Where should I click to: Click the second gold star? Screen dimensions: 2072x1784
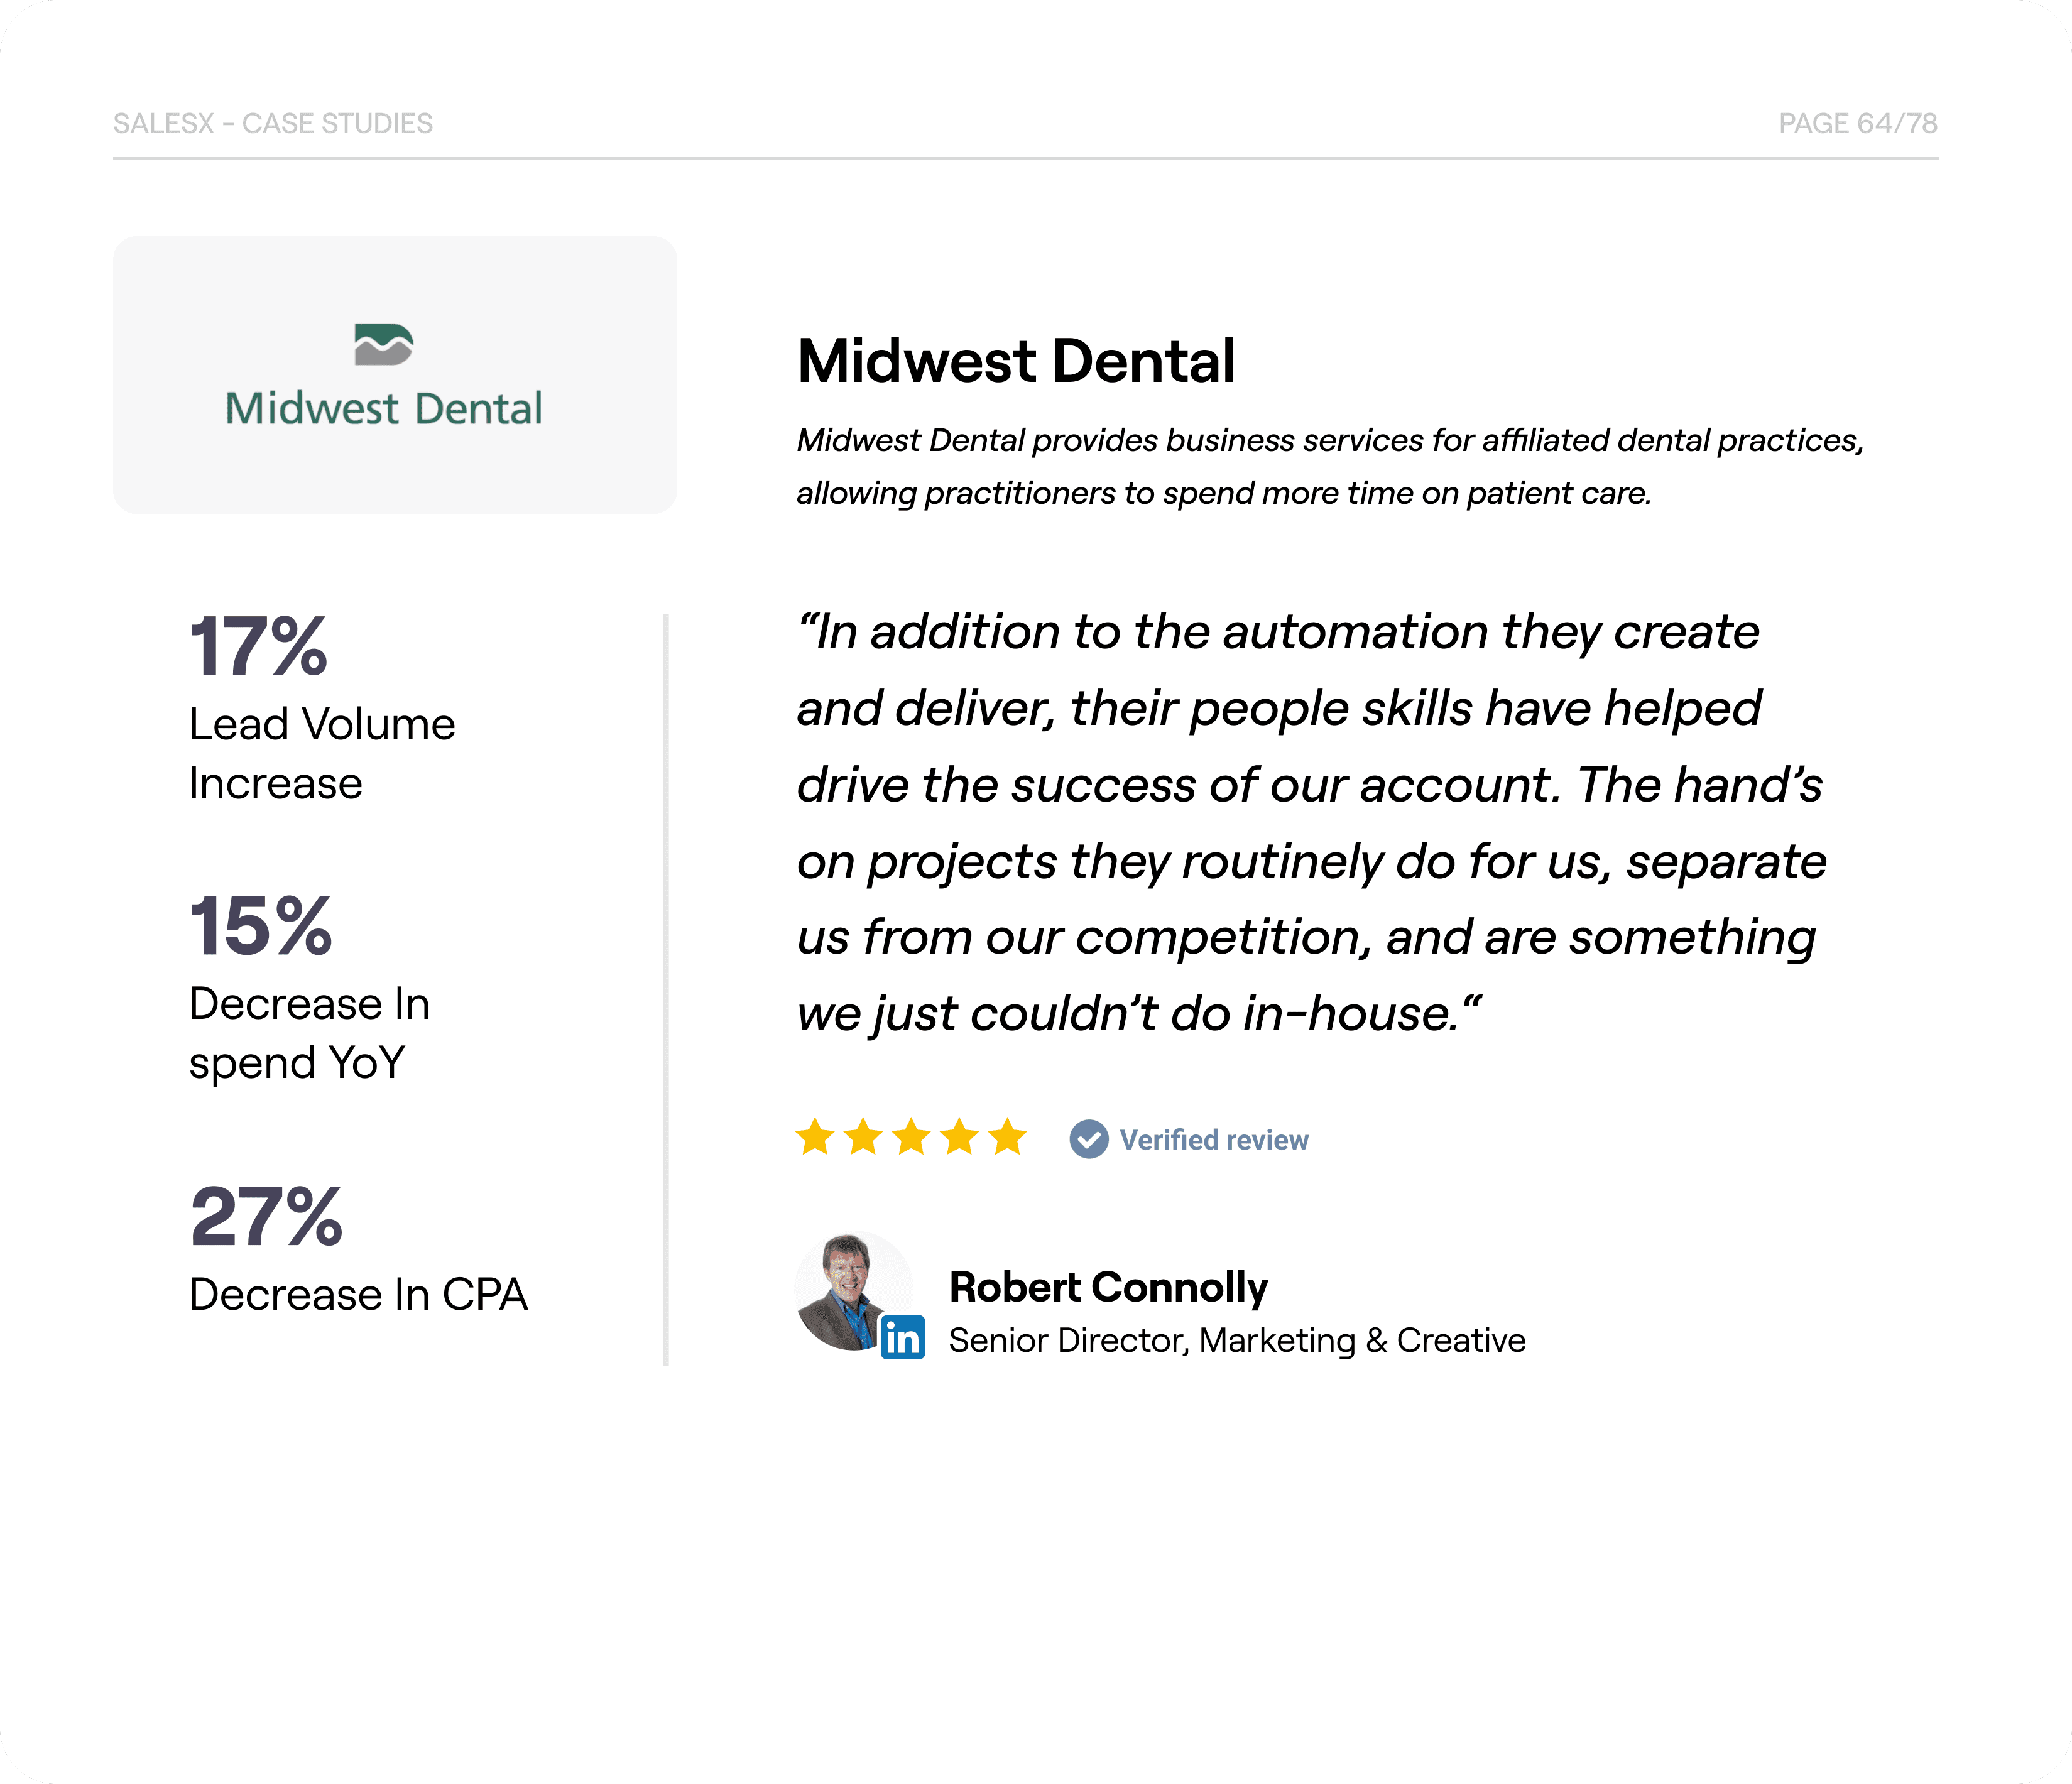pyautogui.click(x=863, y=1137)
